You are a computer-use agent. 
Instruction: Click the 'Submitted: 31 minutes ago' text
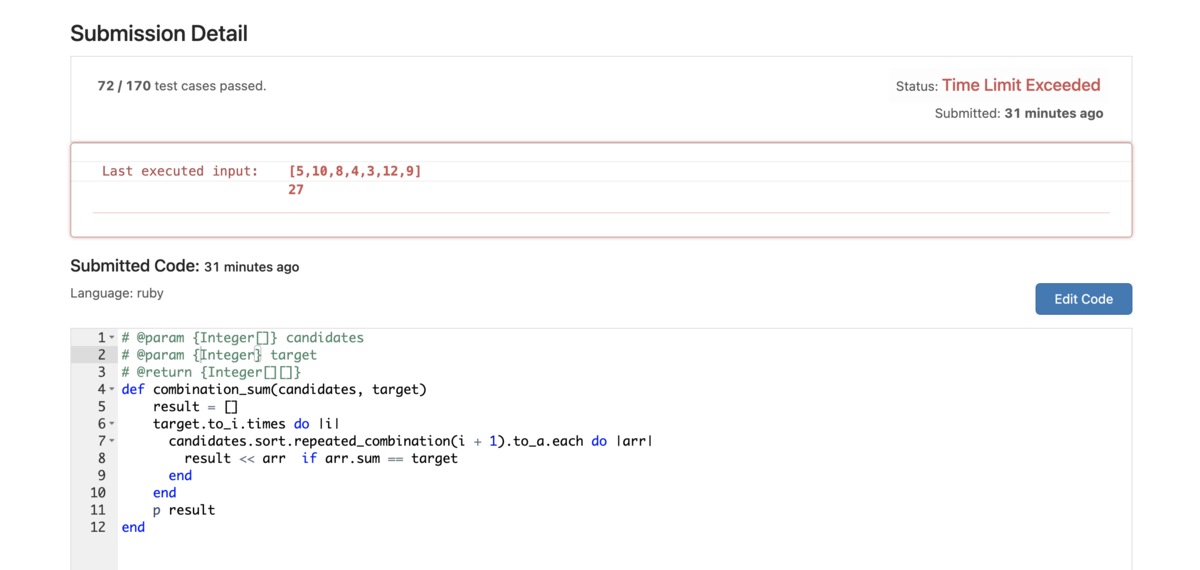pyautogui.click(x=1019, y=113)
